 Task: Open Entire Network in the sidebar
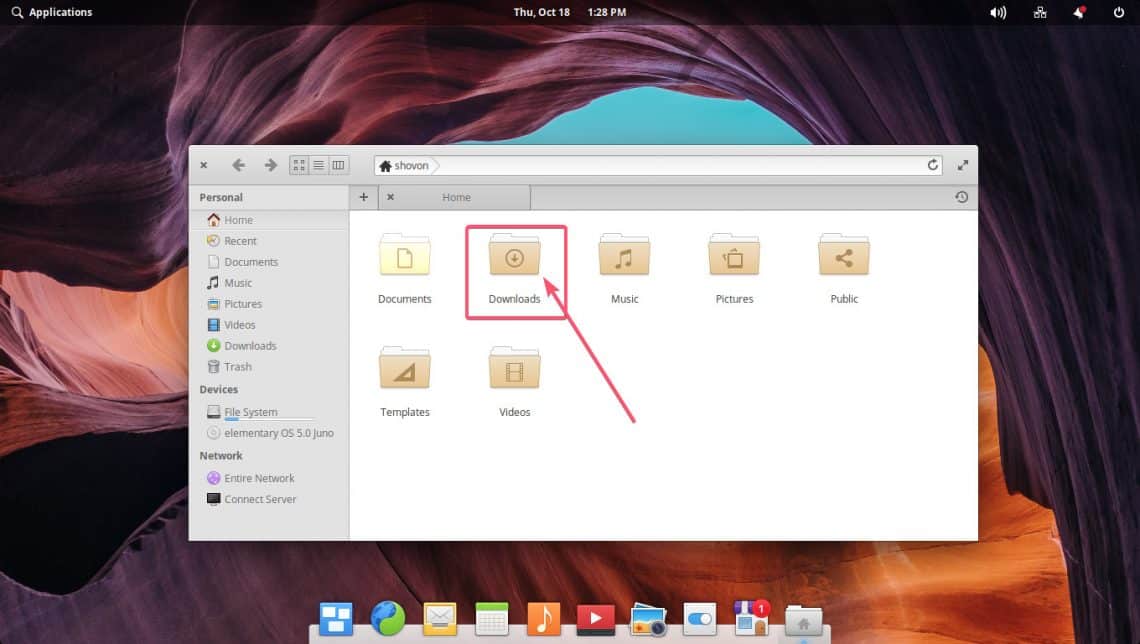[x=269, y=478]
